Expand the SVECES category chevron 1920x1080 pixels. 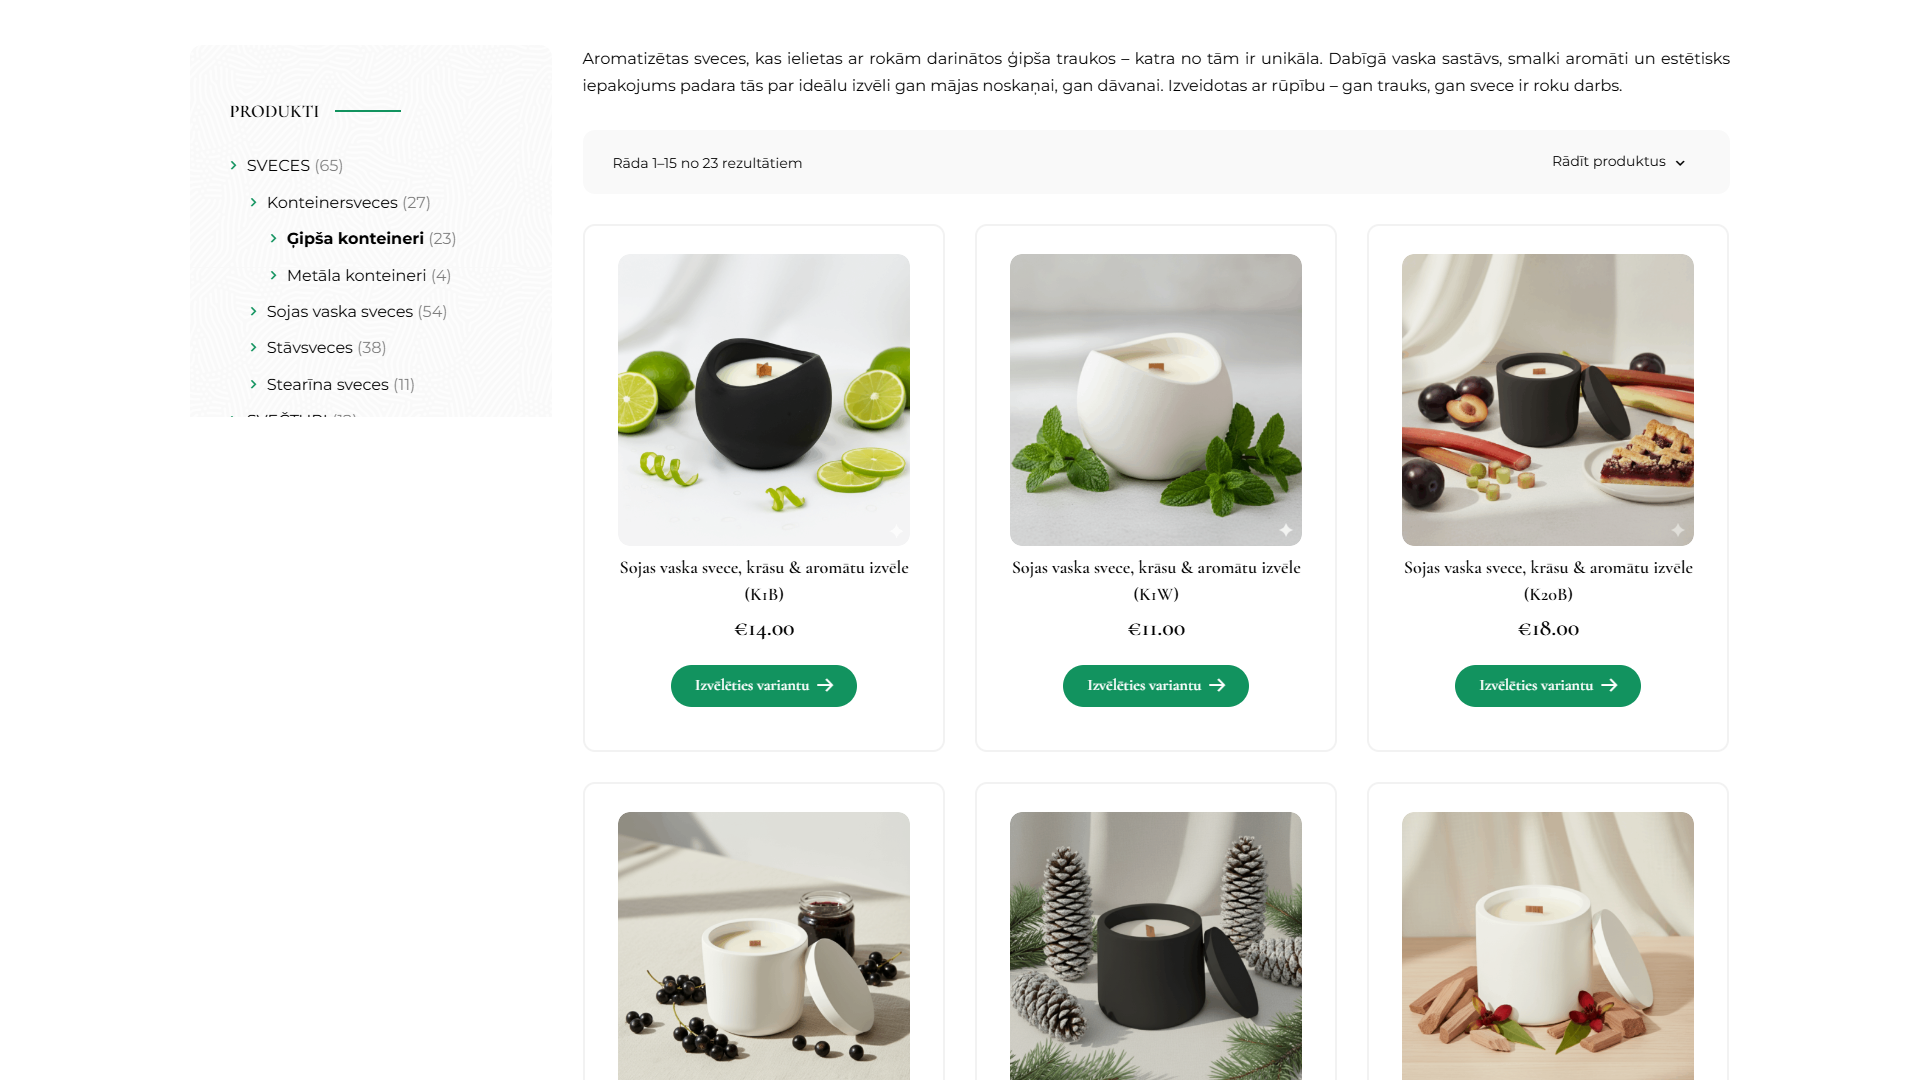233,166
